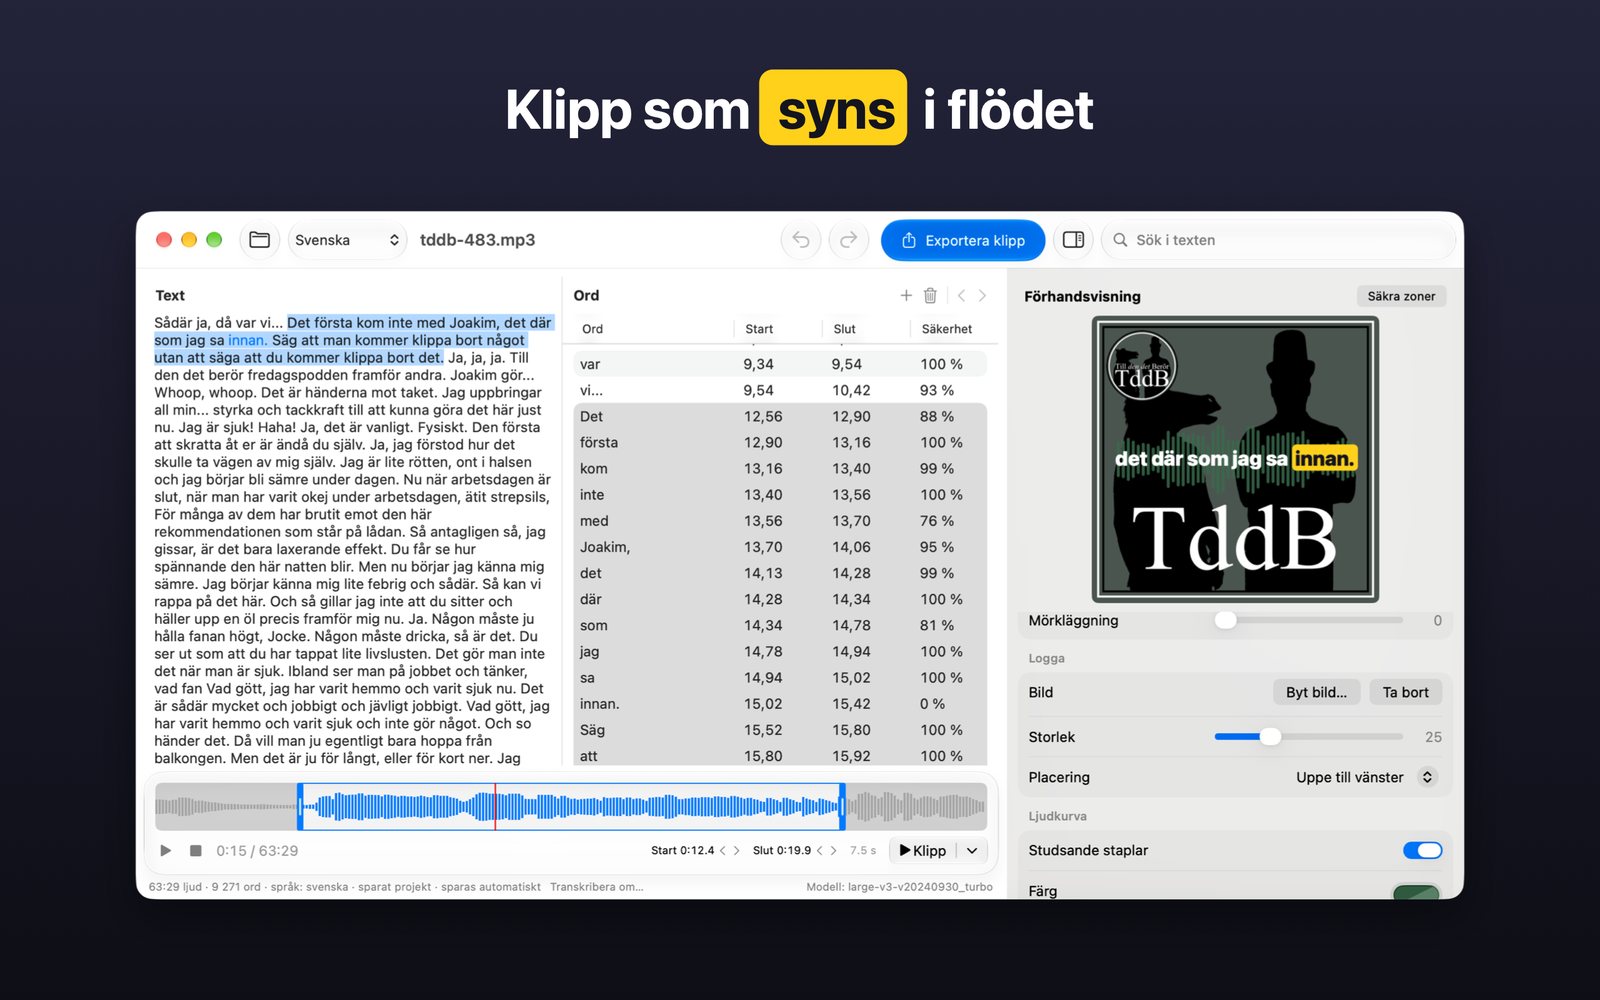
Task: Nudge the Slut time earlier
Action: [x=820, y=851]
